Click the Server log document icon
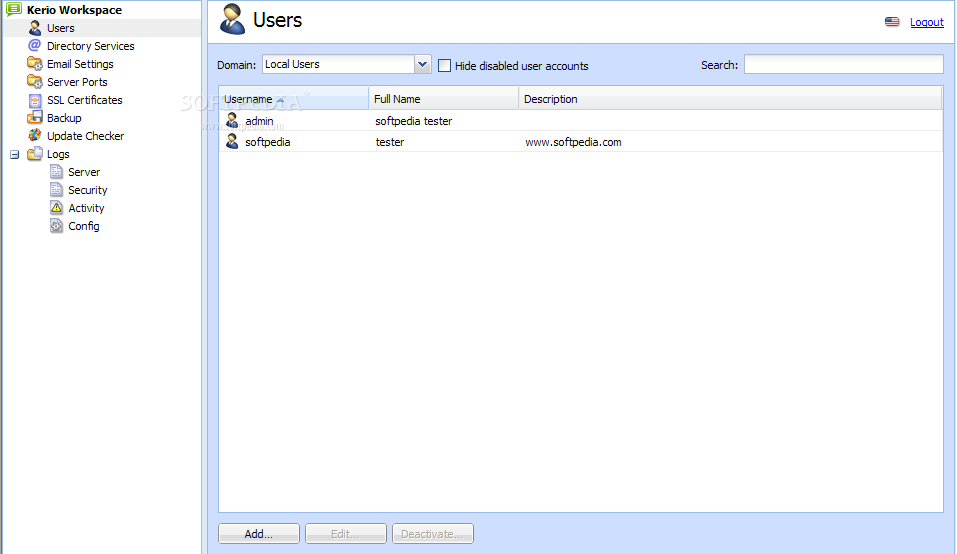This screenshot has height=554, width=957. pos(56,171)
